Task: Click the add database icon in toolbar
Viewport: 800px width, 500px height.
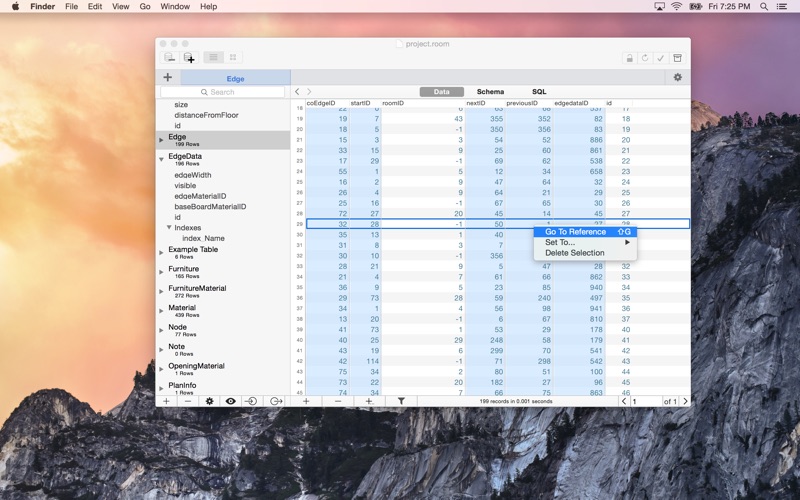Action: click(x=189, y=58)
